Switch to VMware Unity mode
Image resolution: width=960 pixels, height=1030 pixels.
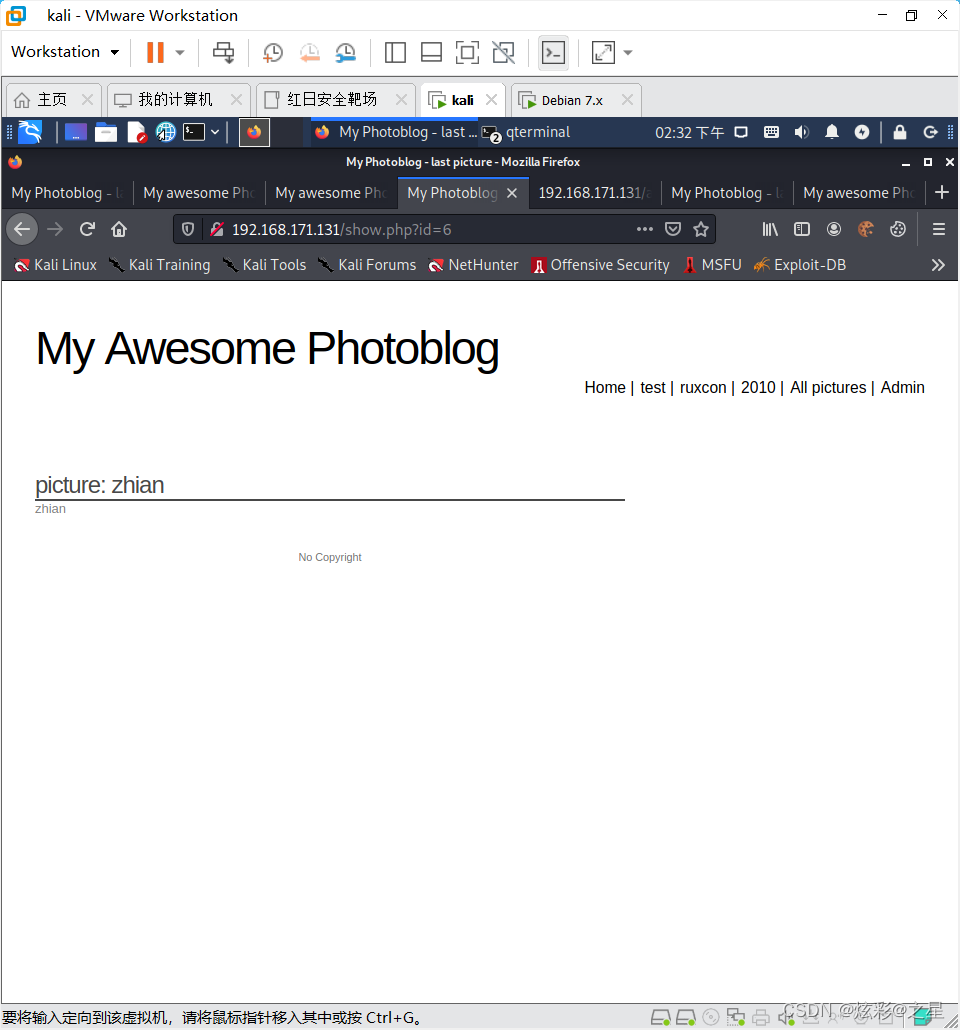point(504,53)
